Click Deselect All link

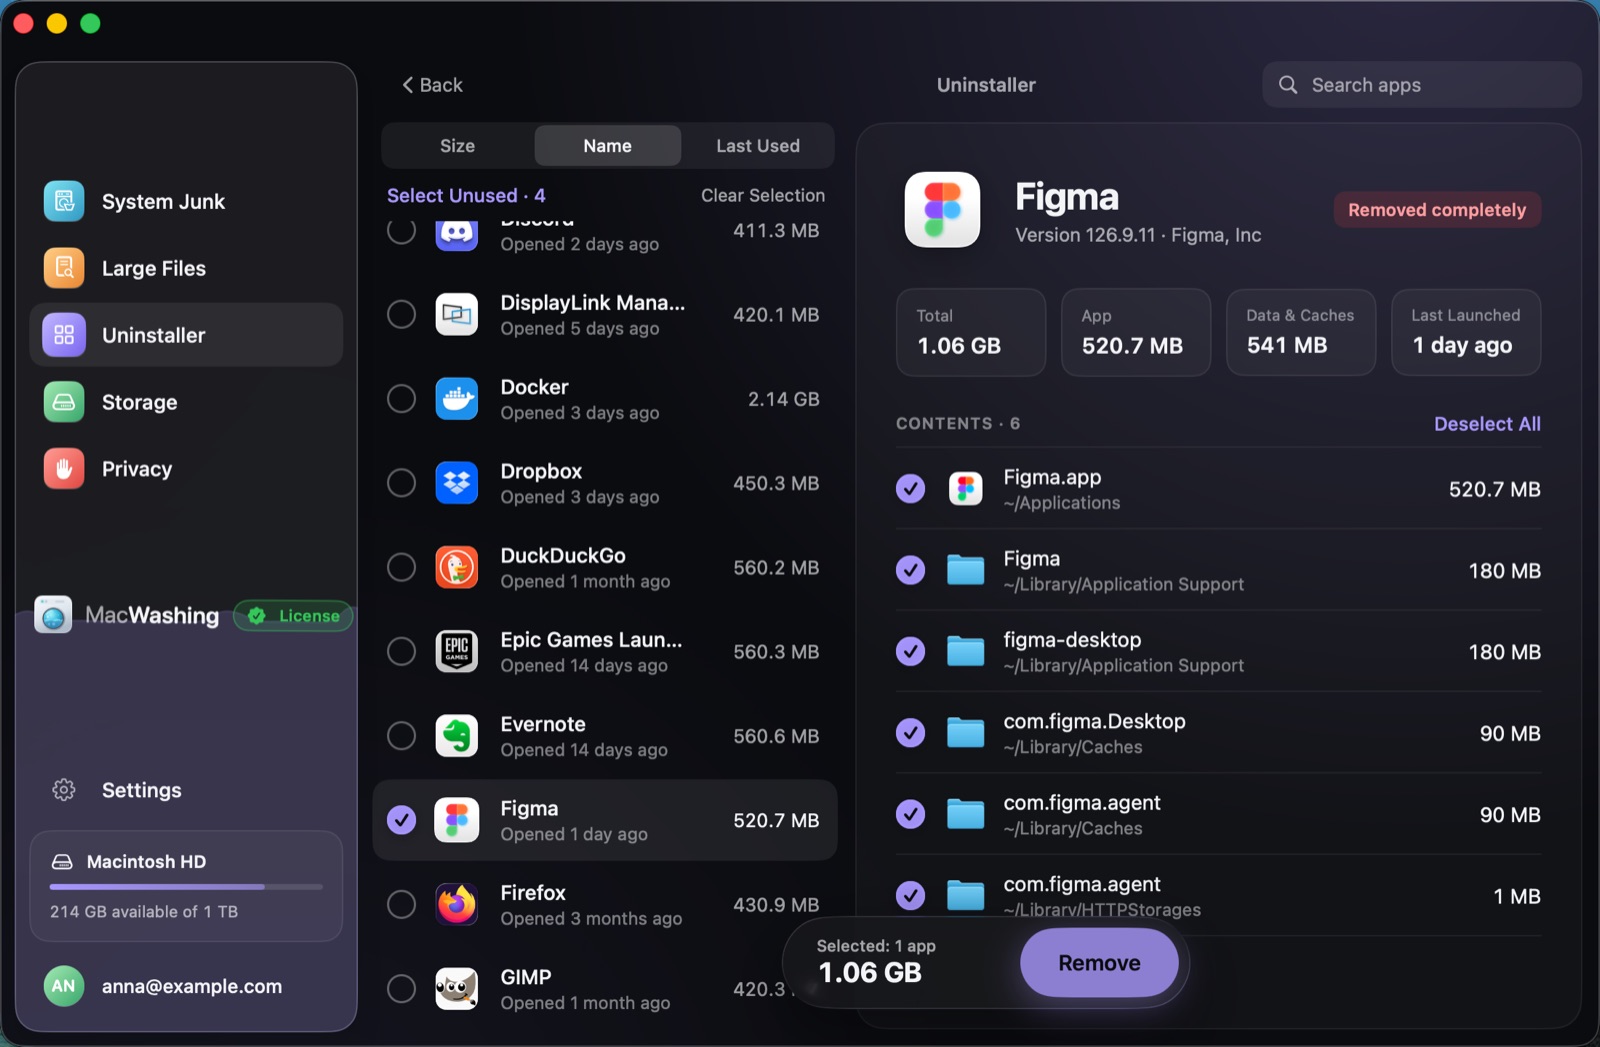point(1487,424)
